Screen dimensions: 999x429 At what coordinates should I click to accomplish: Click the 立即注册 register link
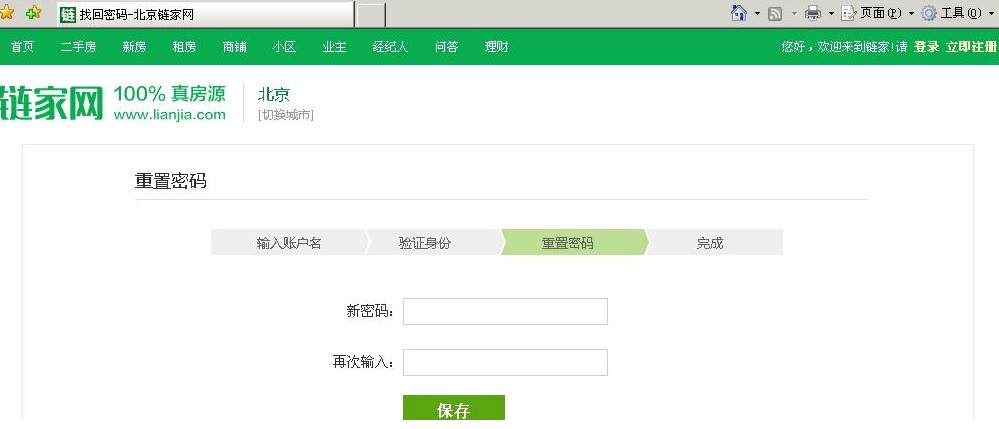tap(971, 47)
